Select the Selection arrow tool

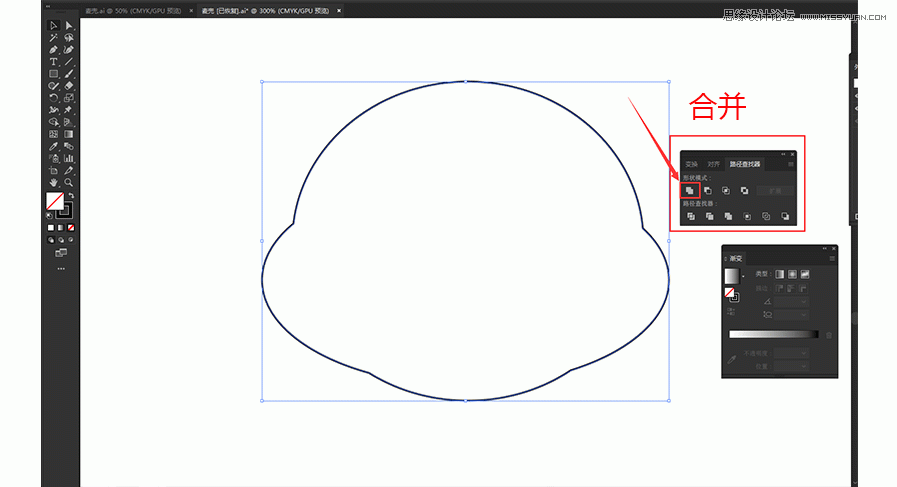pos(53,25)
